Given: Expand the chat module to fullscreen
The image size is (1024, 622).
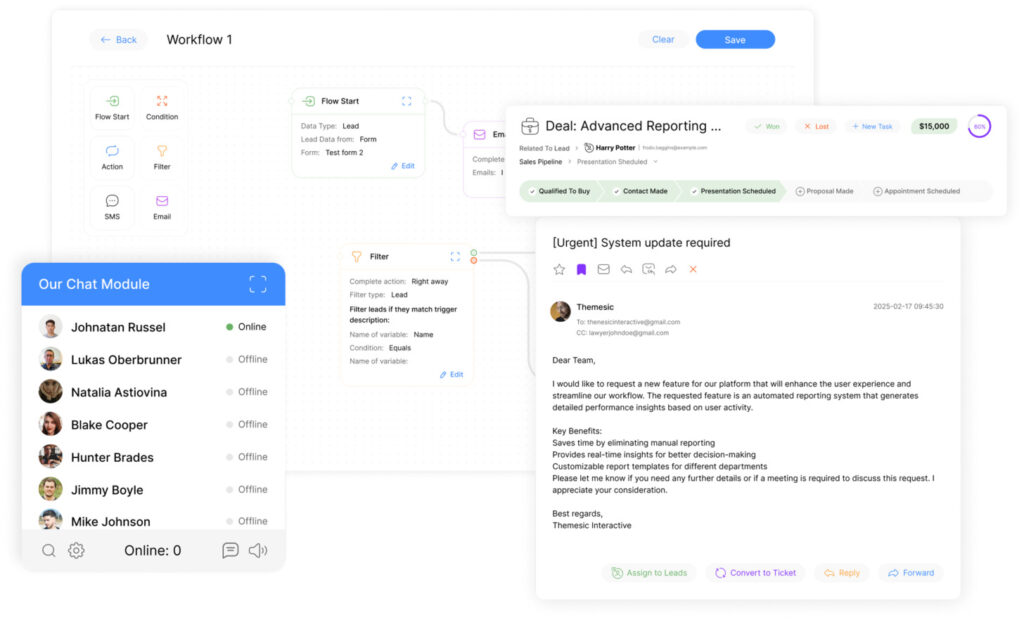Looking at the screenshot, I should (x=258, y=284).
